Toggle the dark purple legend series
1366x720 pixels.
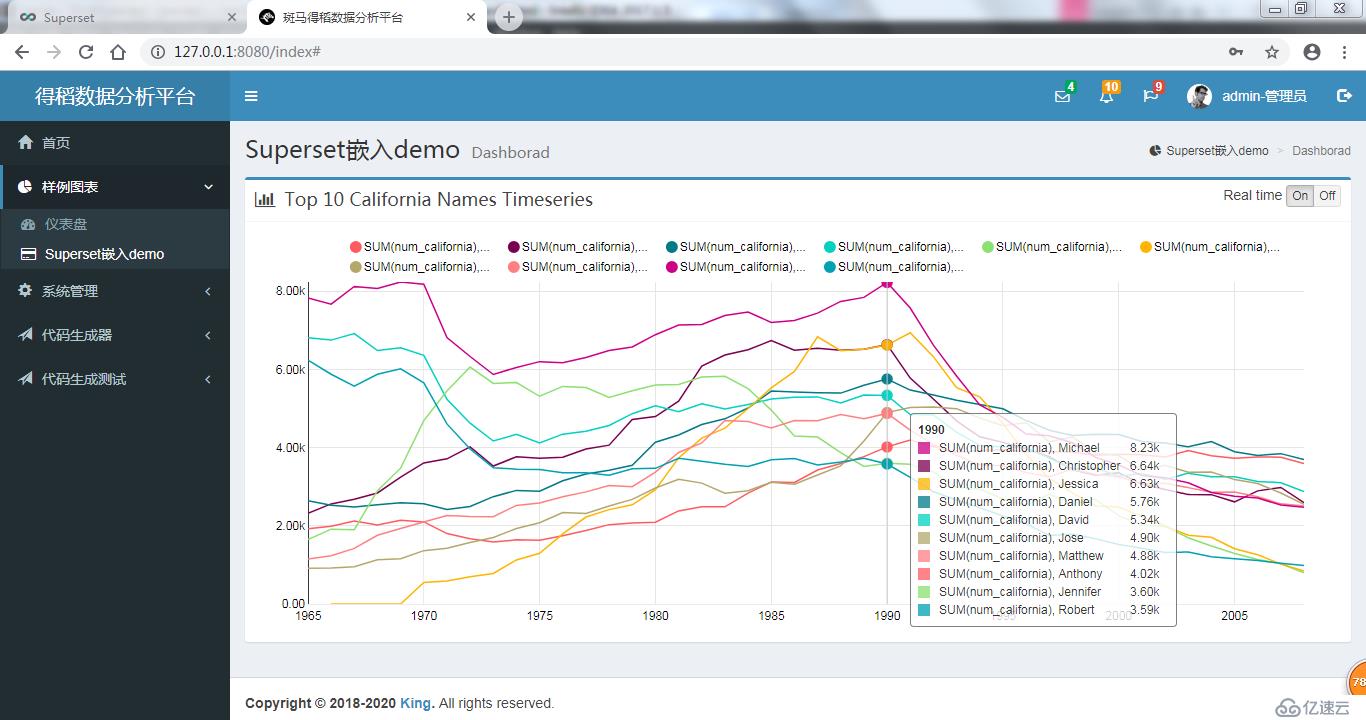pos(578,247)
